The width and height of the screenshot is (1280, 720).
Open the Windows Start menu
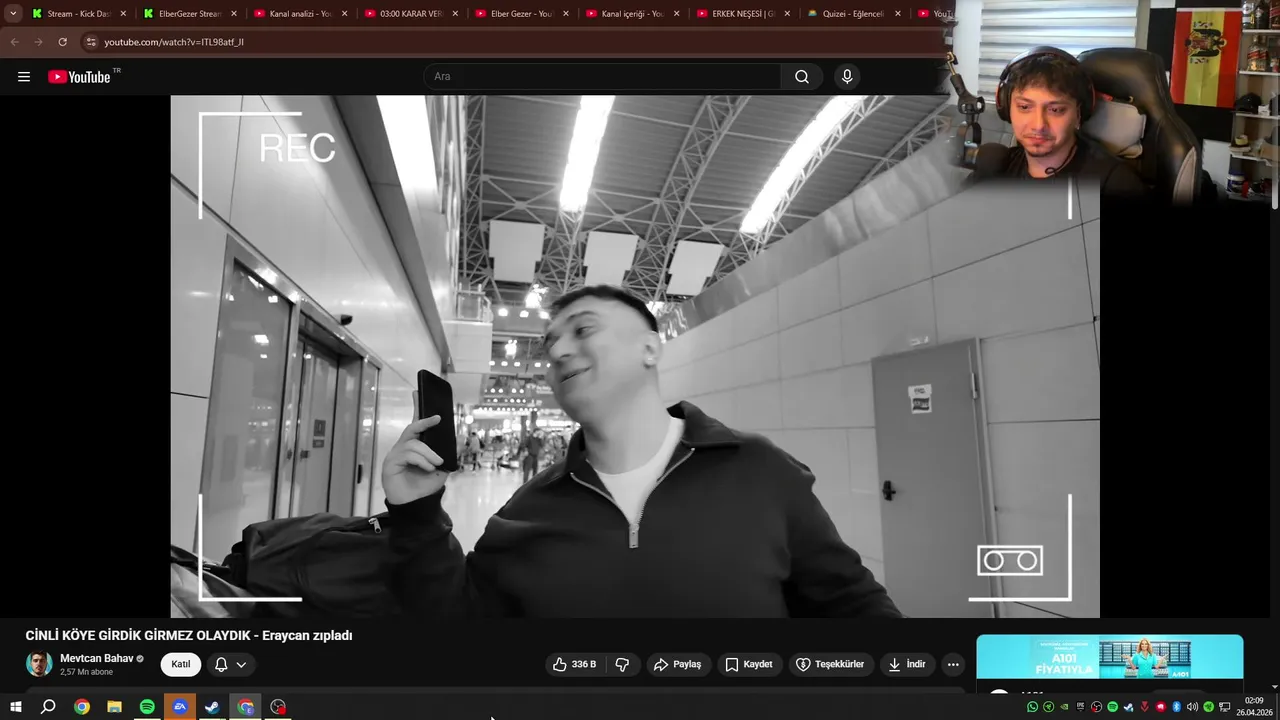[15, 707]
